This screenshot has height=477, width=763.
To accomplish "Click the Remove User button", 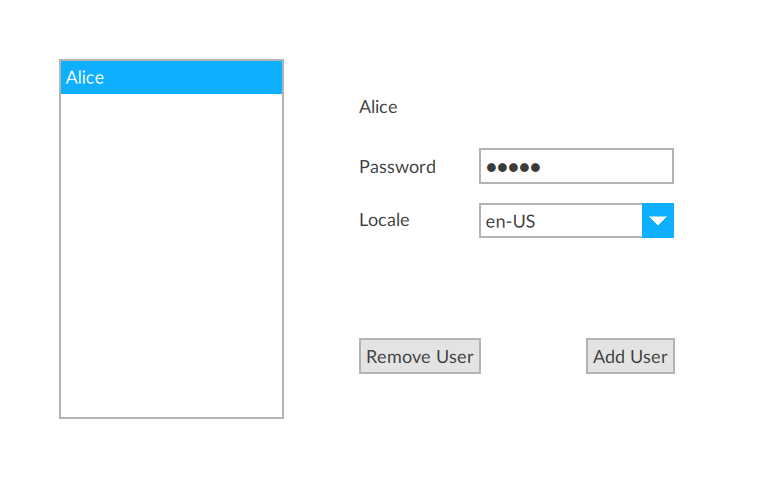I will pos(420,356).
